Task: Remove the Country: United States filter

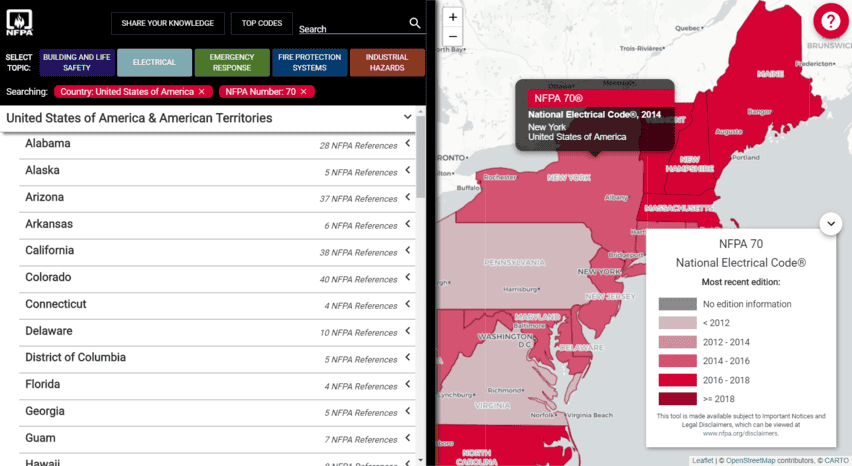Action: pyautogui.click(x=202, y=92)
